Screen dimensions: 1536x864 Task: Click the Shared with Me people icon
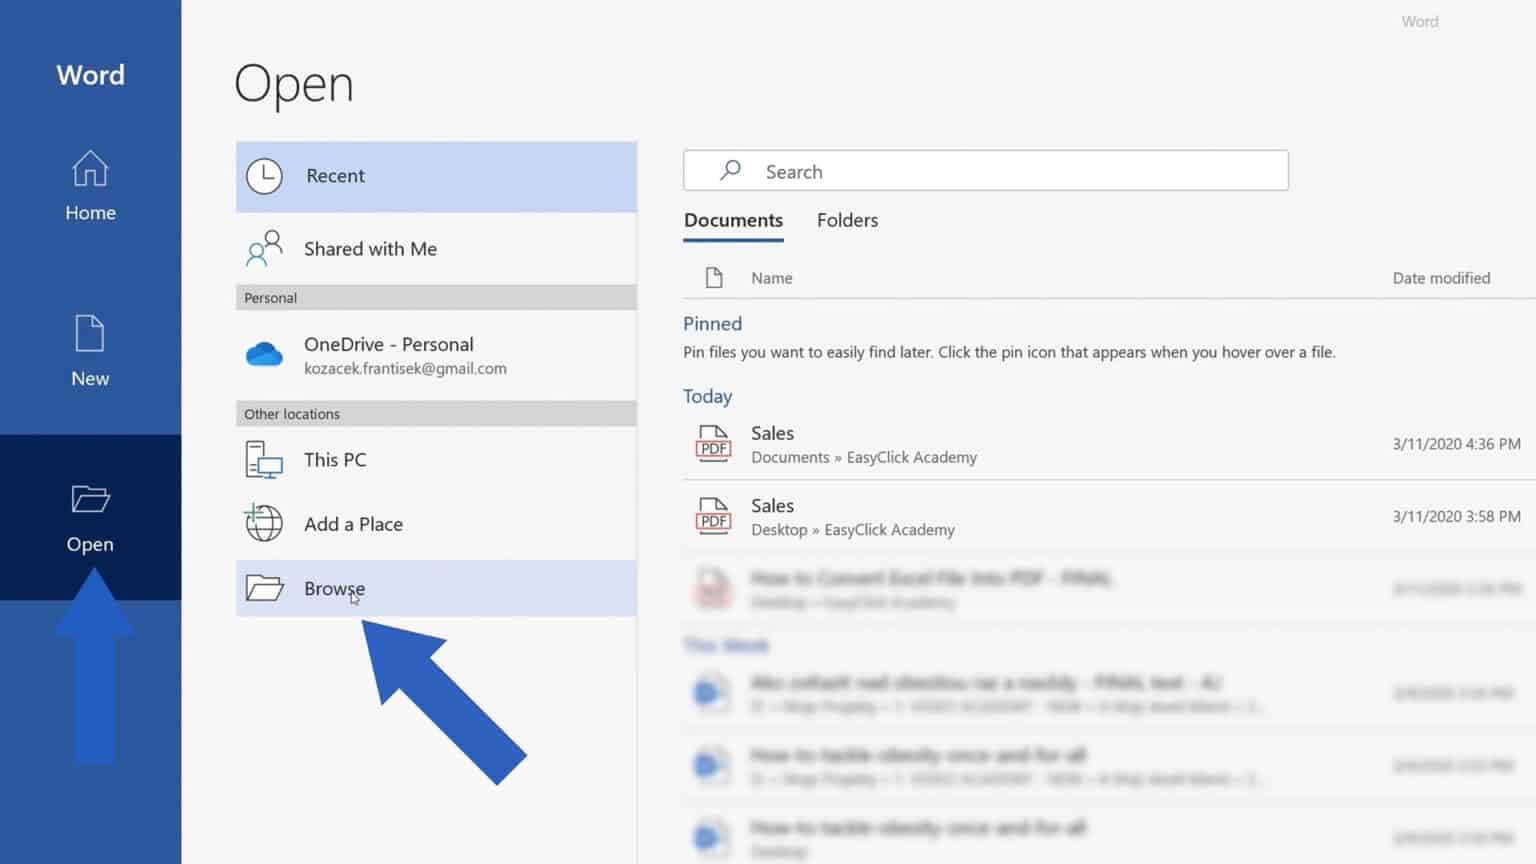click(x=264, y=248)
